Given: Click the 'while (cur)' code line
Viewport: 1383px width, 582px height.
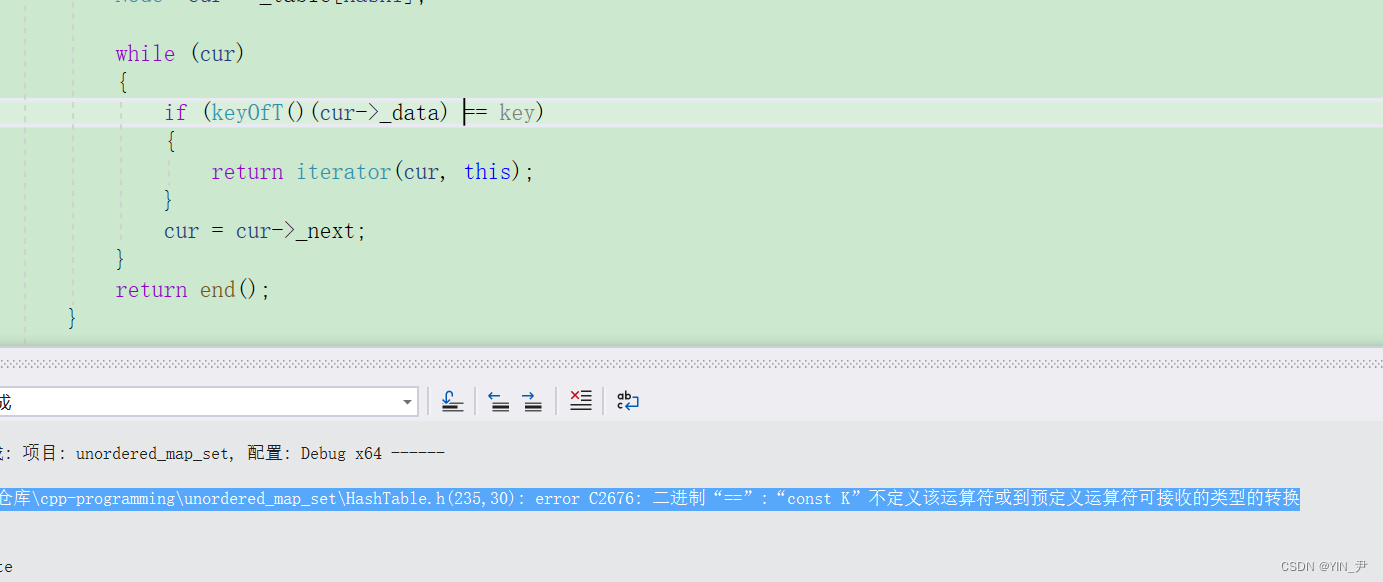Looking at the screenshot, I should pyautogui.click(x=180, y=54).
